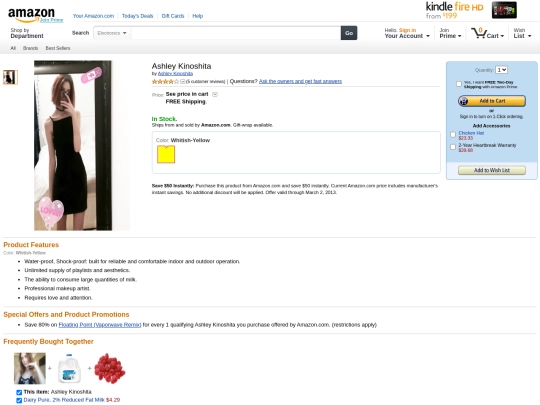The width and height of the screenshot is (540, 405).
Task: Open the Electronics search category dropdown
Action: (112, 33)
